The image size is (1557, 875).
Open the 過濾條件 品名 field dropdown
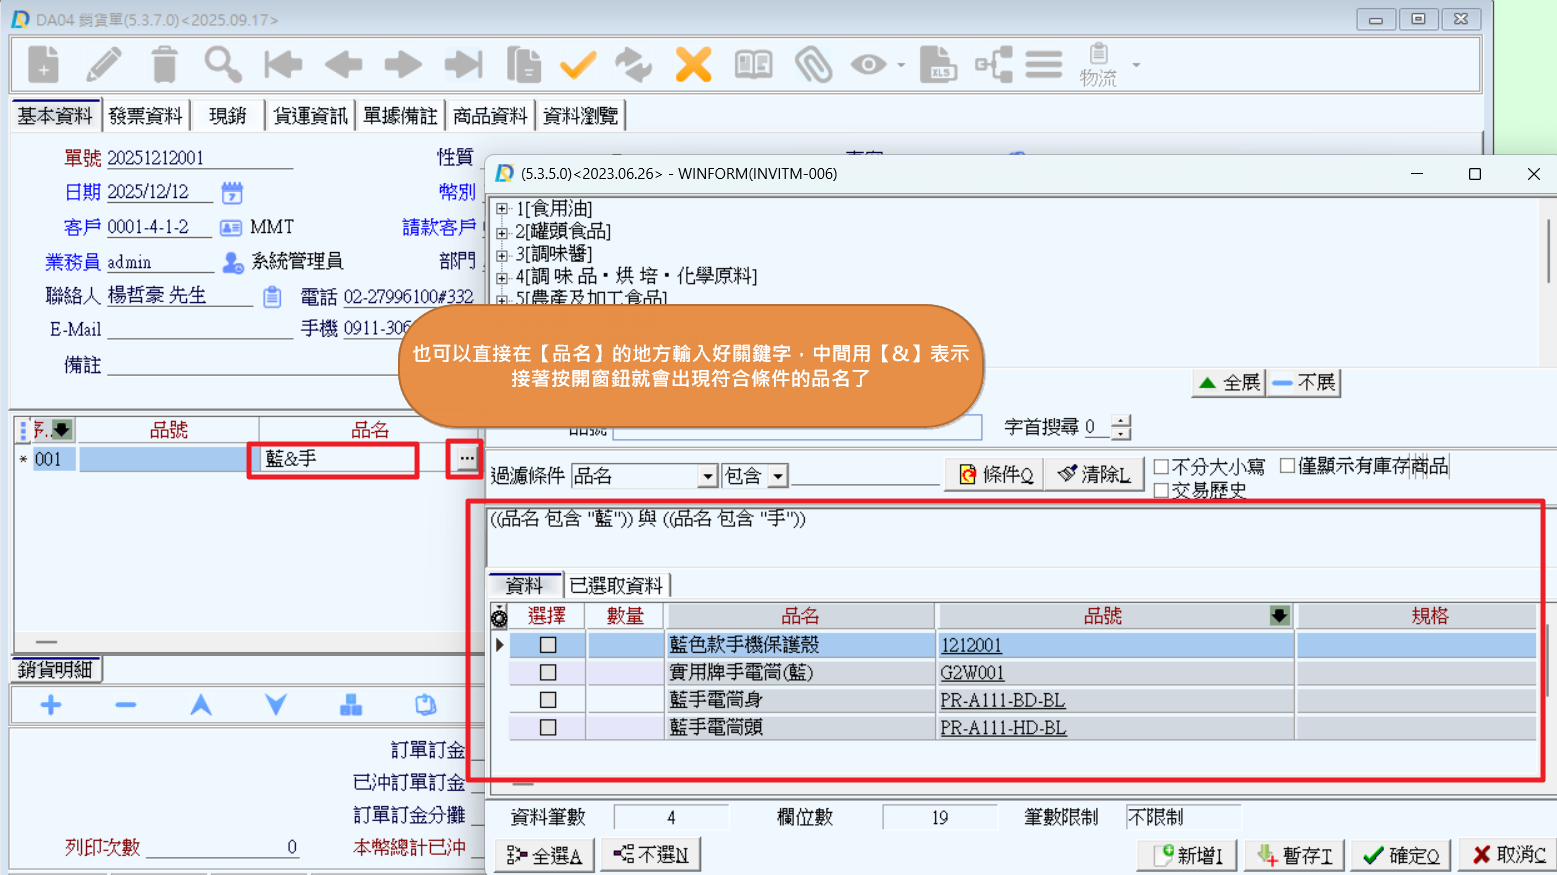708,476
